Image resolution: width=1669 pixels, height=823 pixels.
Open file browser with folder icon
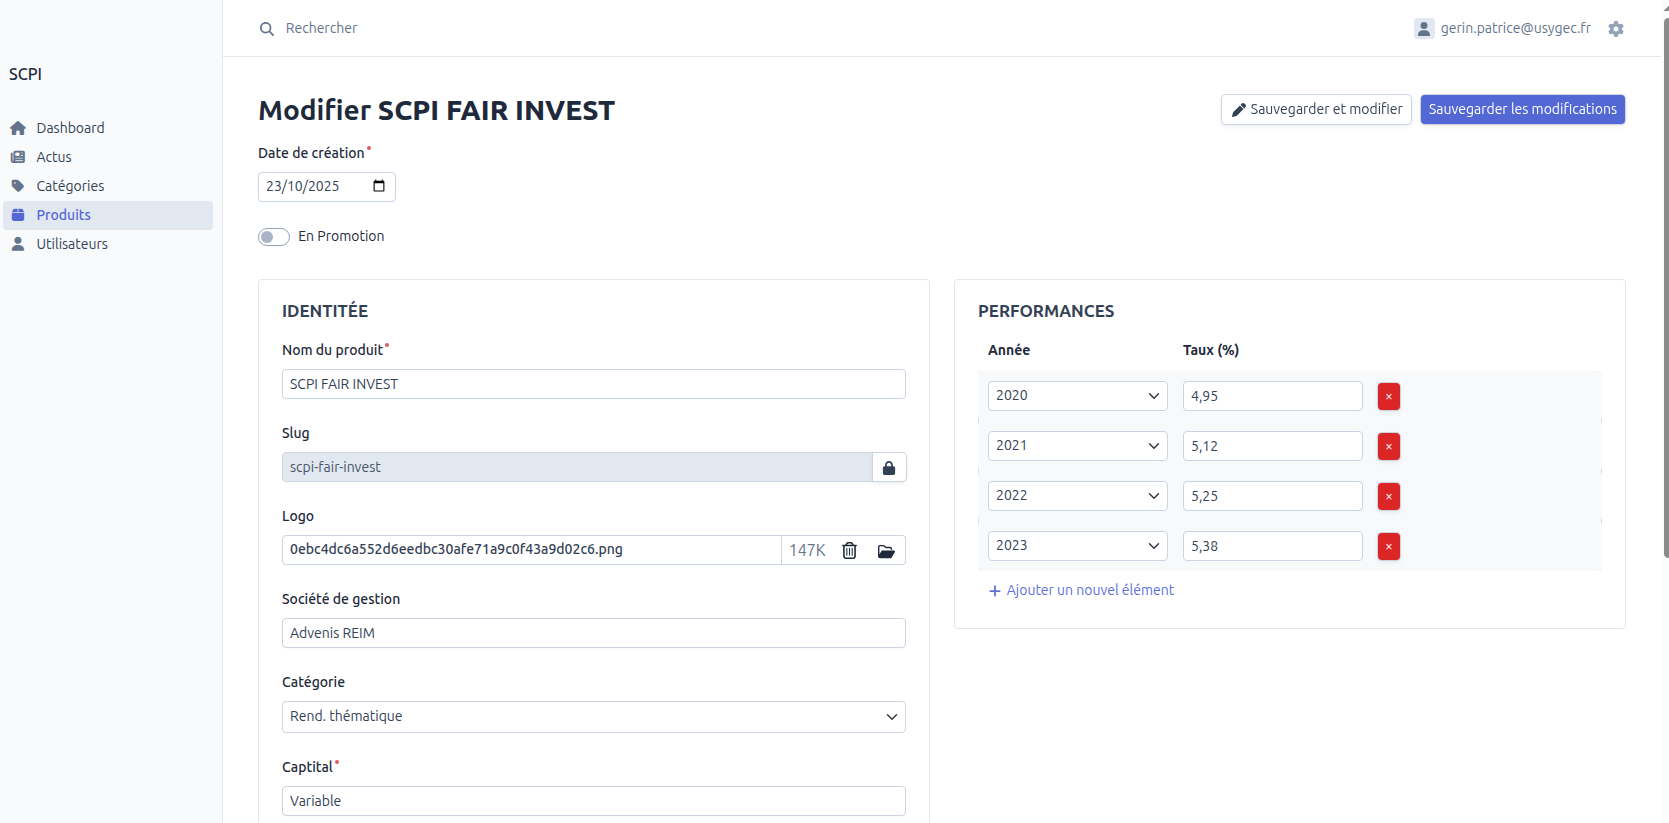tap(886, 551)
